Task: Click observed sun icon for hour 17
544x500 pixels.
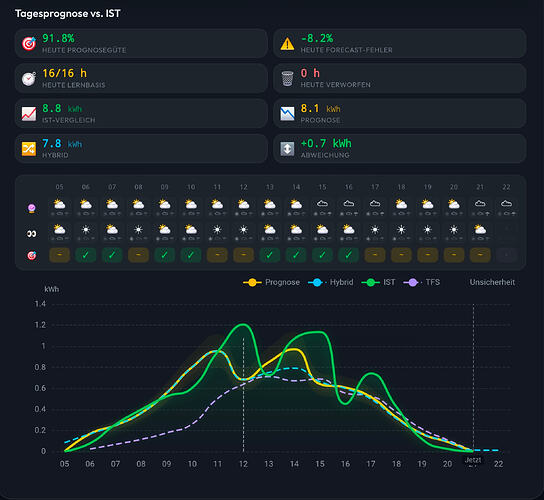Action: coord(375,229)
